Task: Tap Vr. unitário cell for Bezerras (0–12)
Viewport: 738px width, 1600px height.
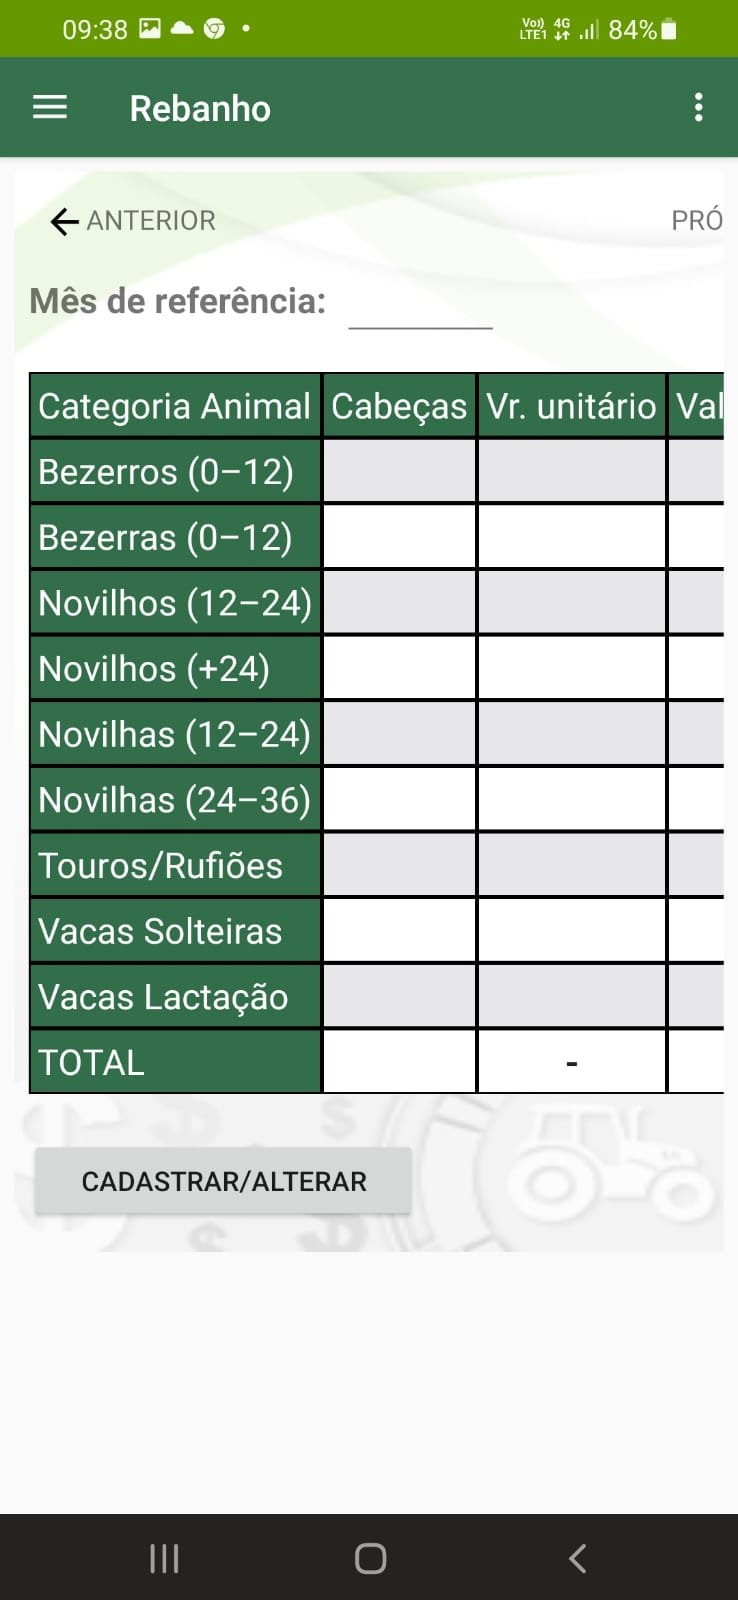Action: click(571, 537)
